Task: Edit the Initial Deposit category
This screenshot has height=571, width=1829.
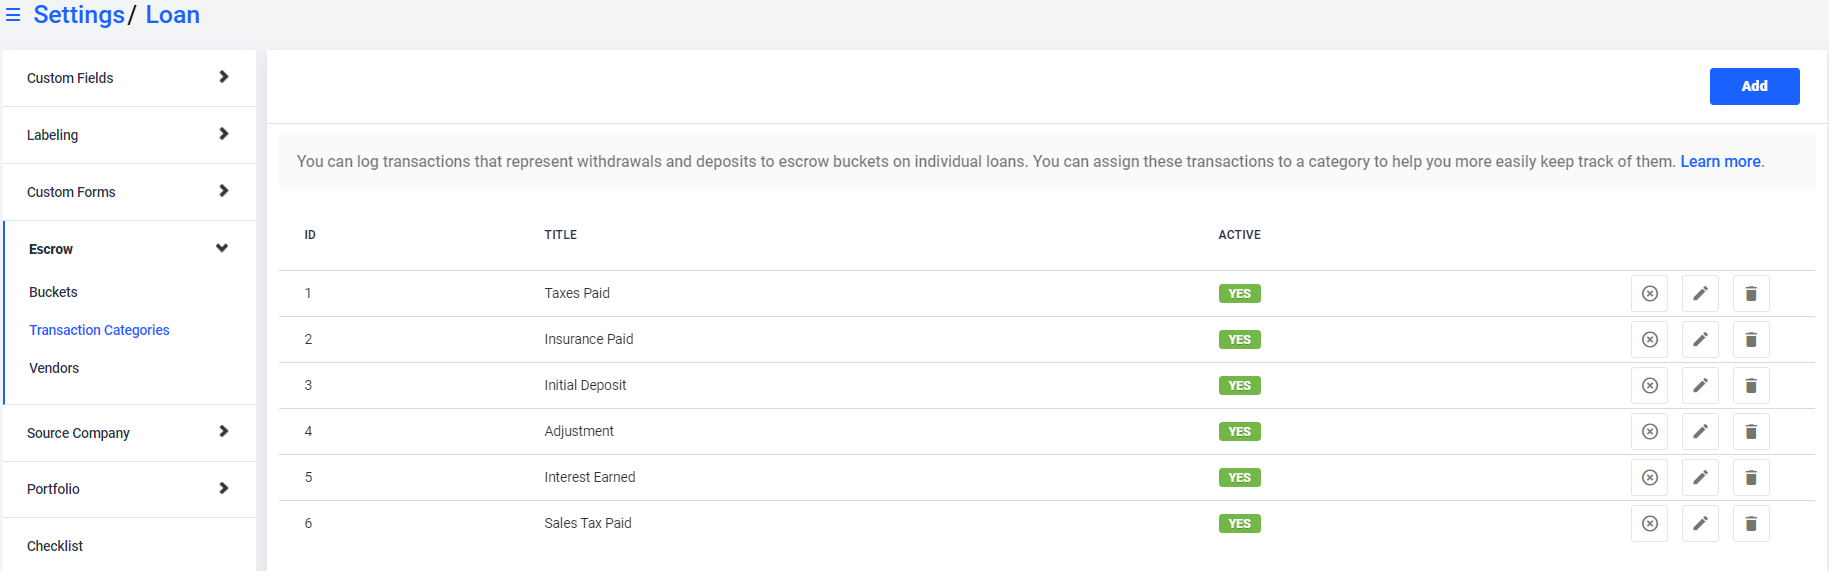Action: click(1700, 386)
